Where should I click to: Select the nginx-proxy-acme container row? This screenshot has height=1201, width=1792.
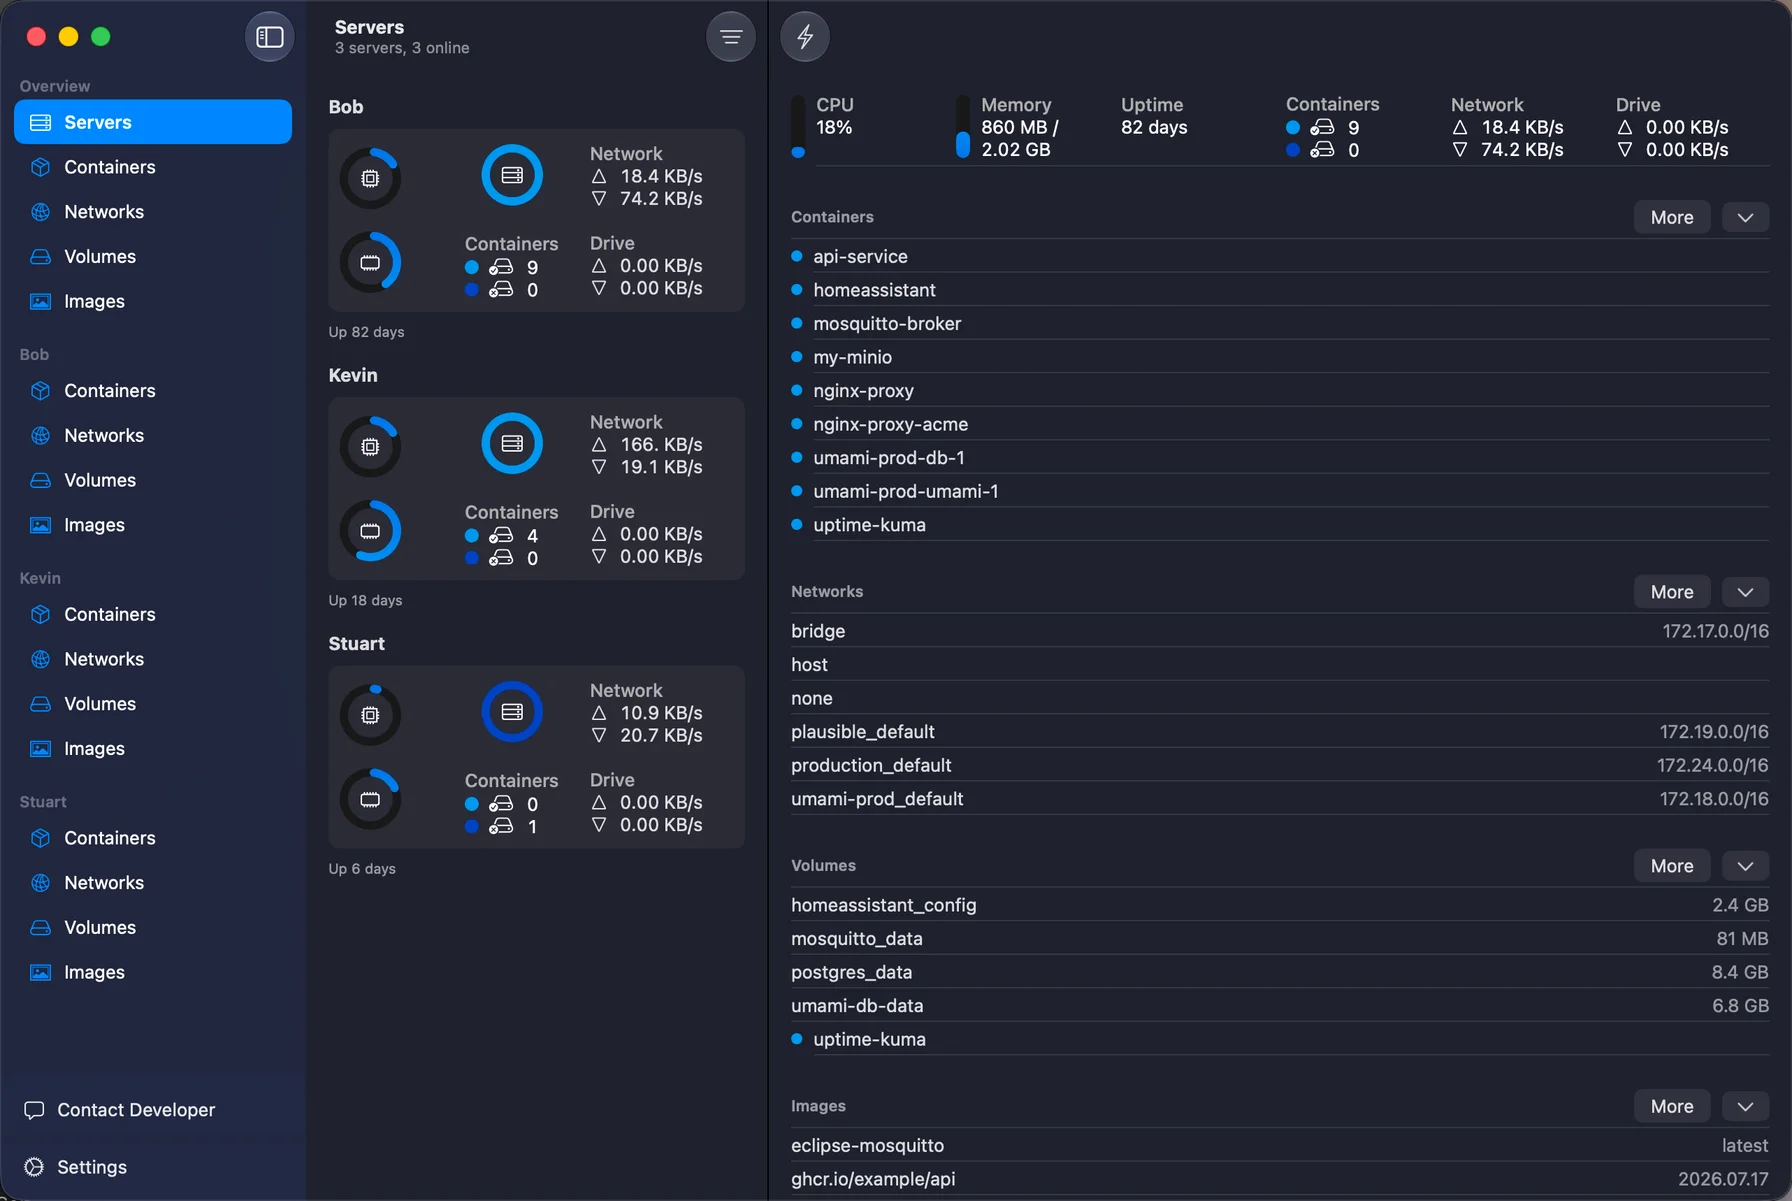pyautogui.click(x=1280, y=424)
